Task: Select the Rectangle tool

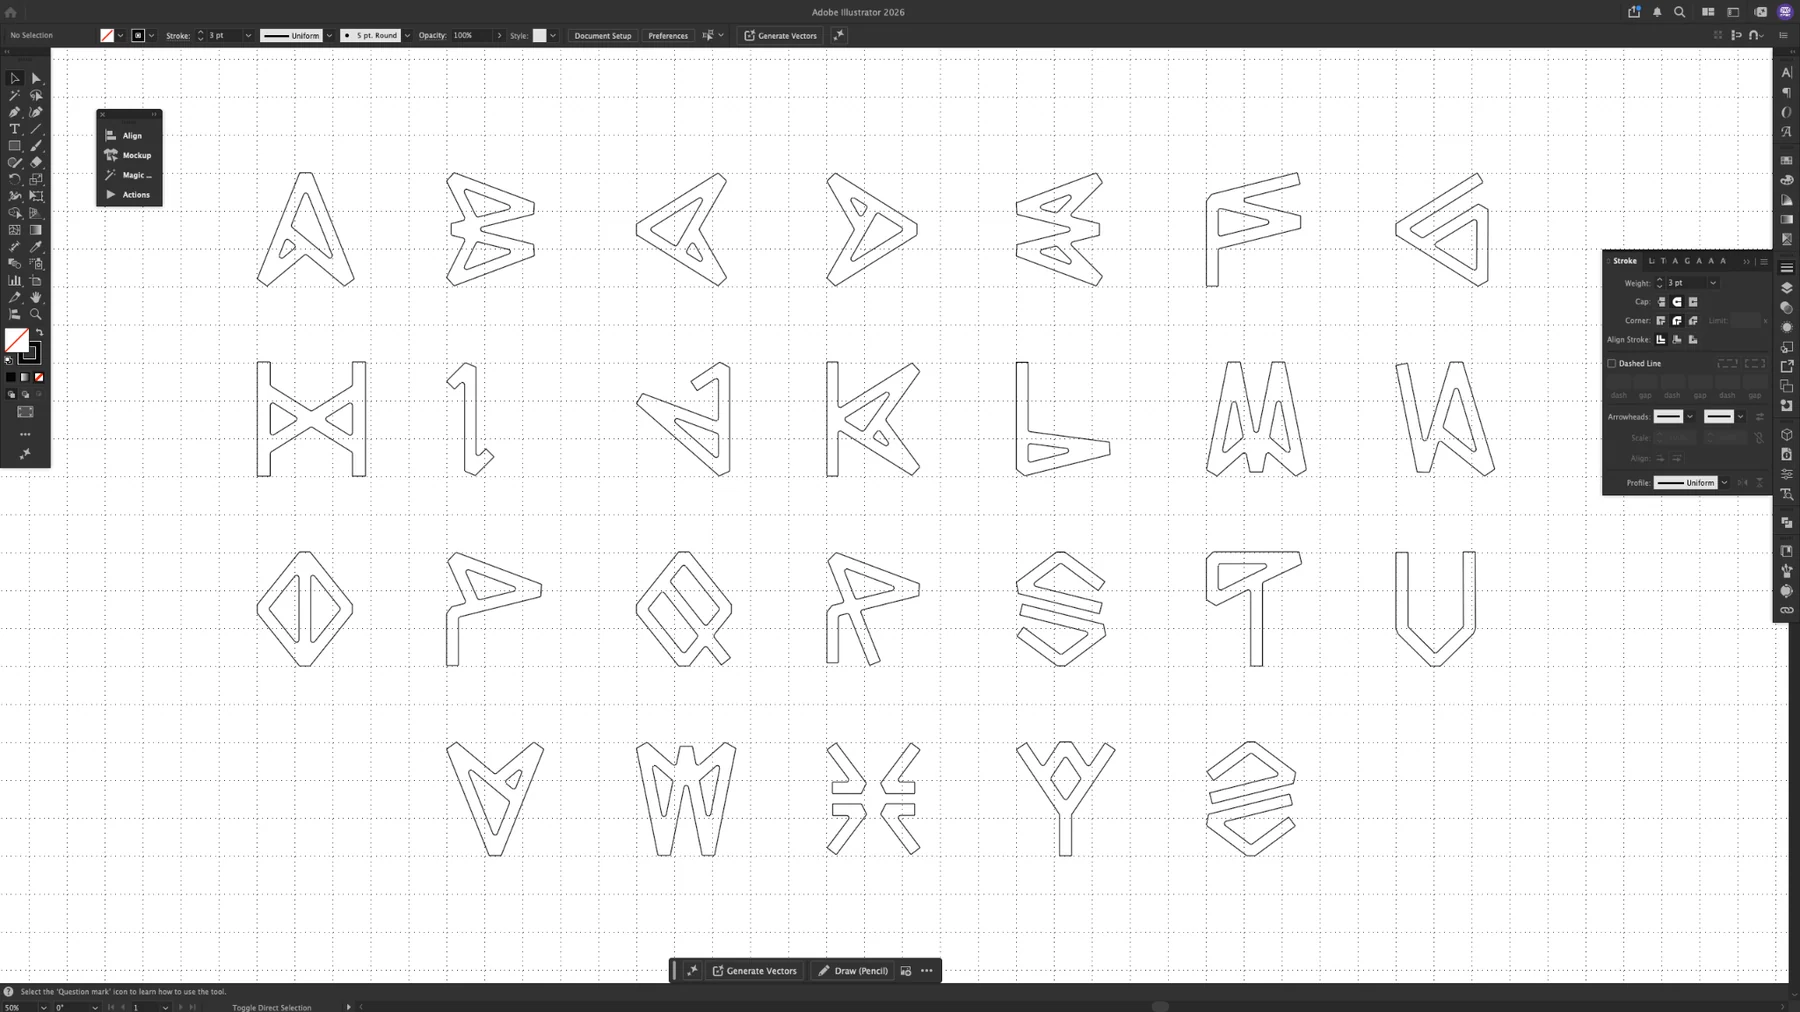Action: 15,146
